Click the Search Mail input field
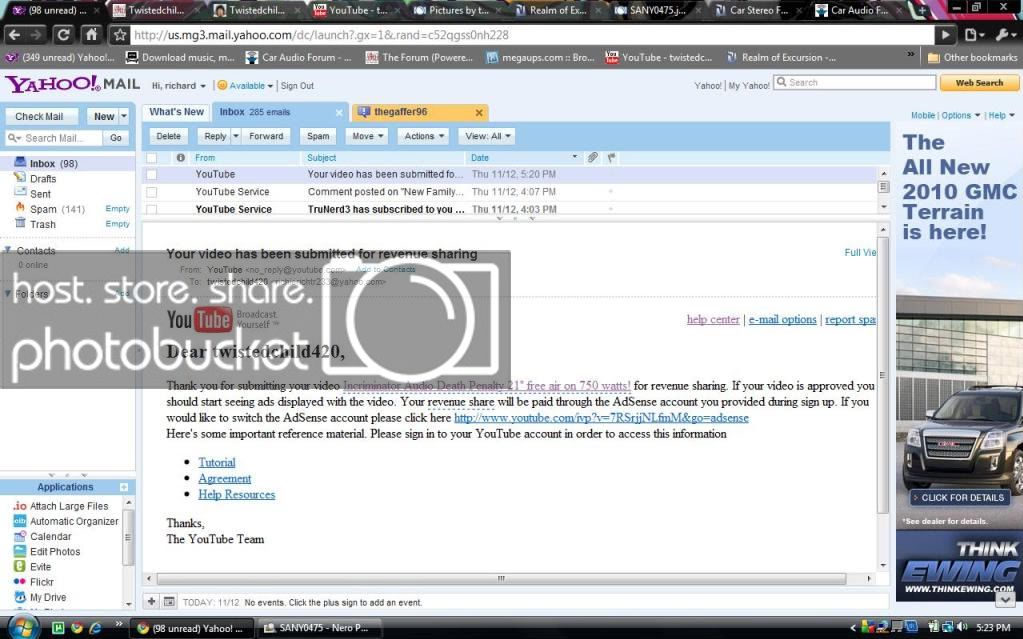This screenshot has width=1023, height=639. 53,138
